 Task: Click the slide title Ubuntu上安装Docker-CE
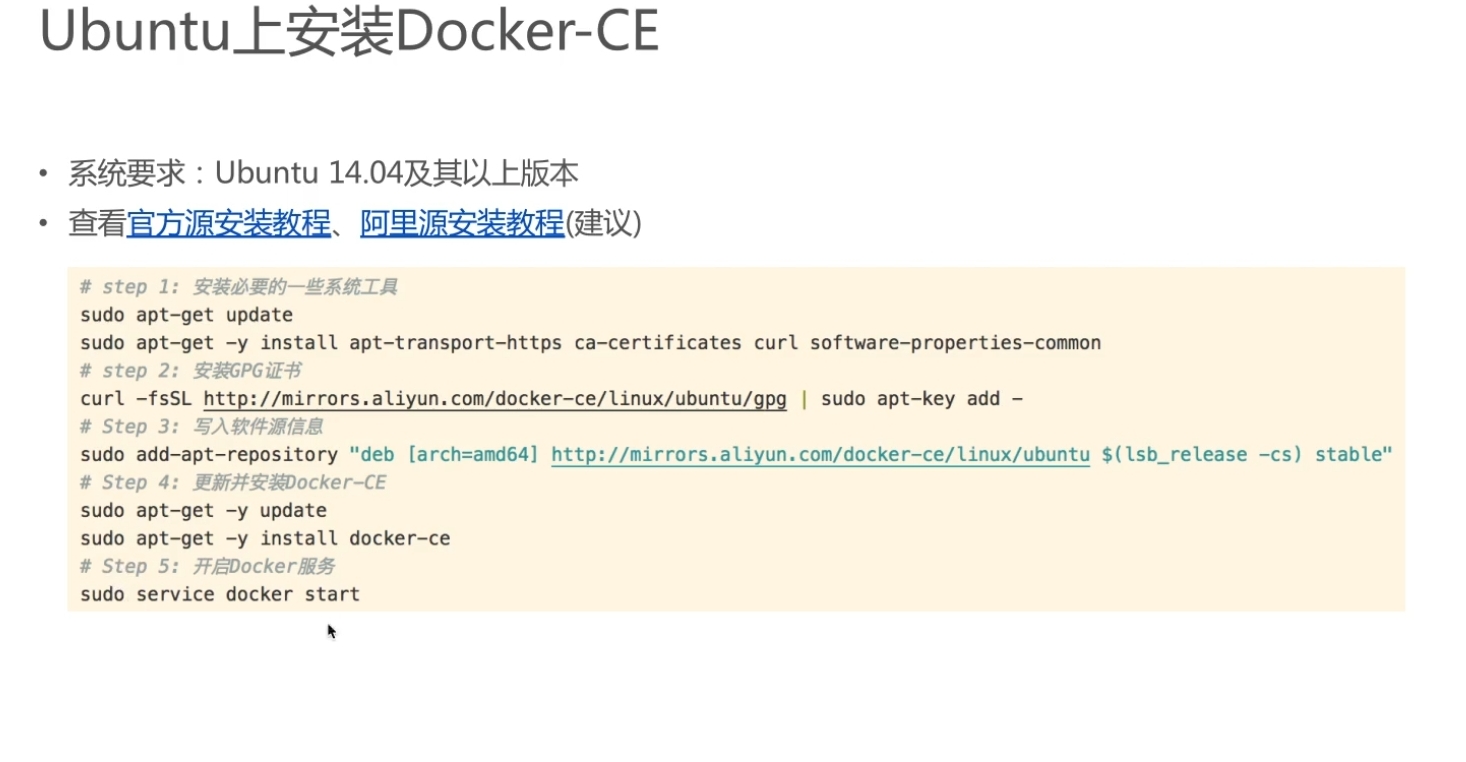(349, 34)
